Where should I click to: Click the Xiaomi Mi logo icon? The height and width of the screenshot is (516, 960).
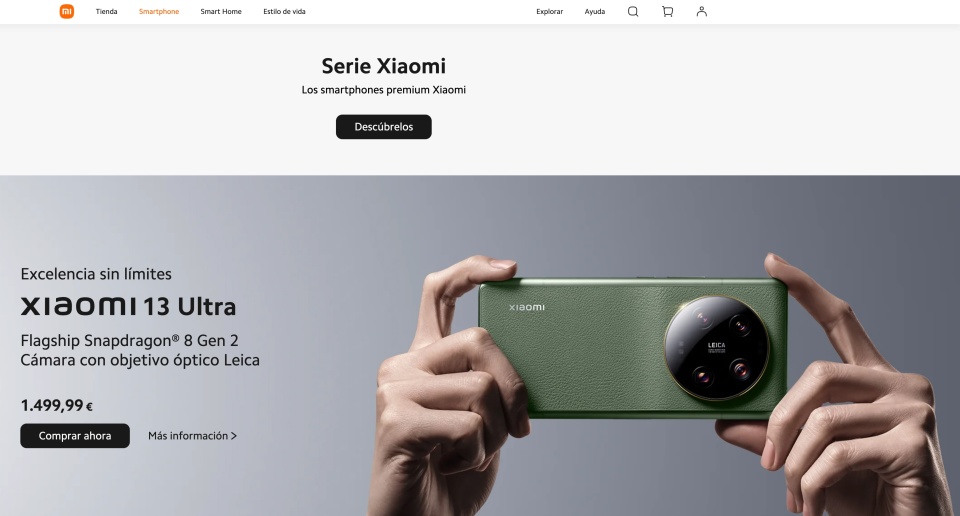(x=67, y=11)
